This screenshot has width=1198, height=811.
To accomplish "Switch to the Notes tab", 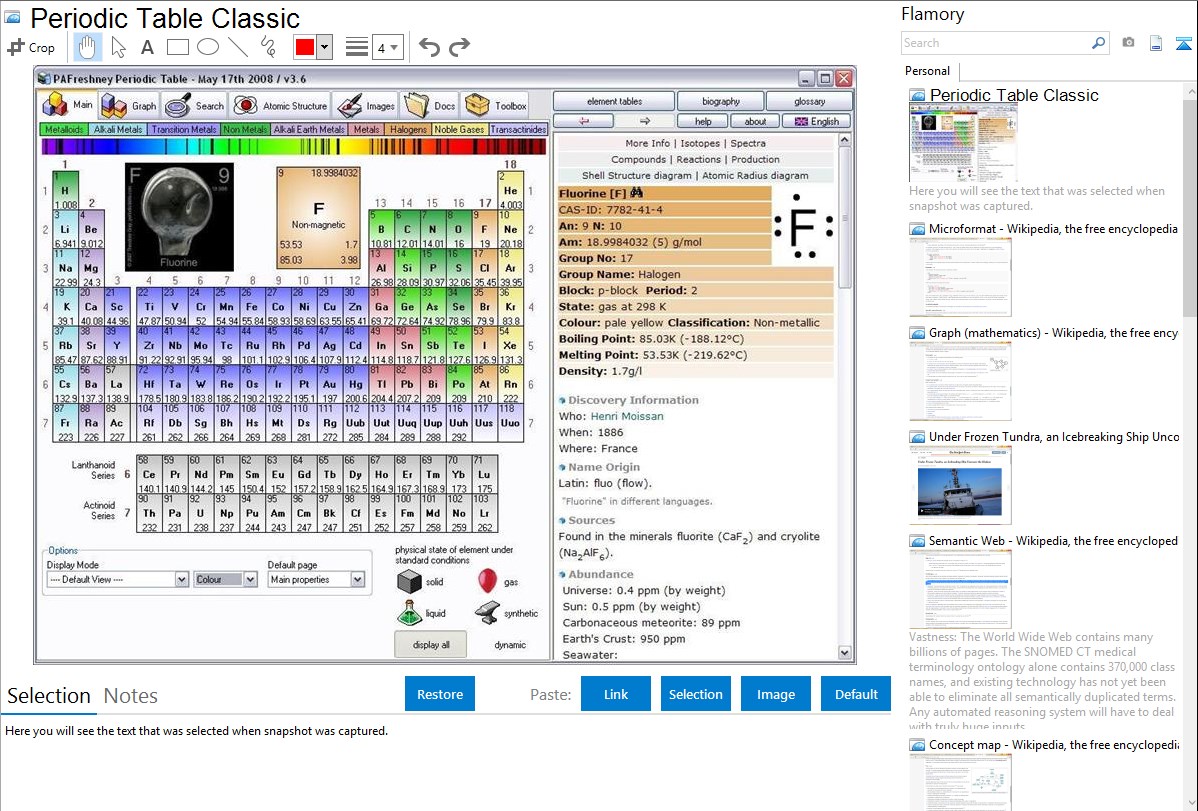I will pyautogui.click(x=131, y=696).
